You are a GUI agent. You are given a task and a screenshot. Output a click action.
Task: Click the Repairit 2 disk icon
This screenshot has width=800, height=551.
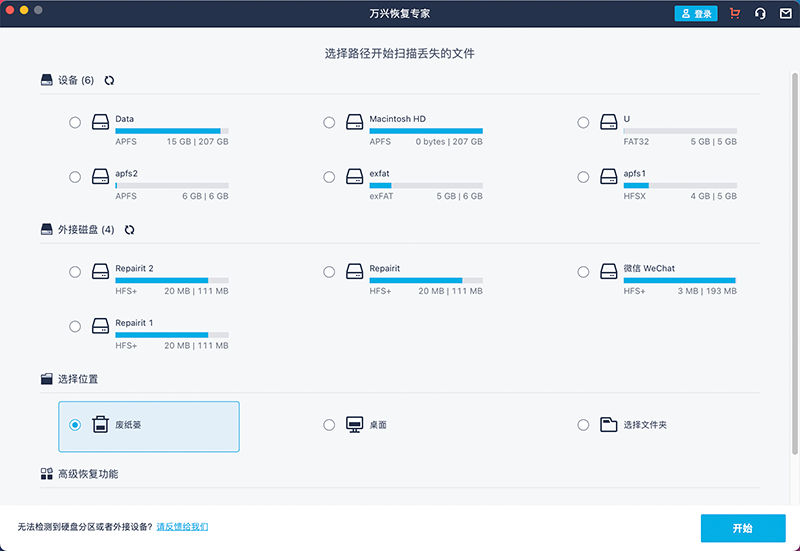[x=101, y=272]
